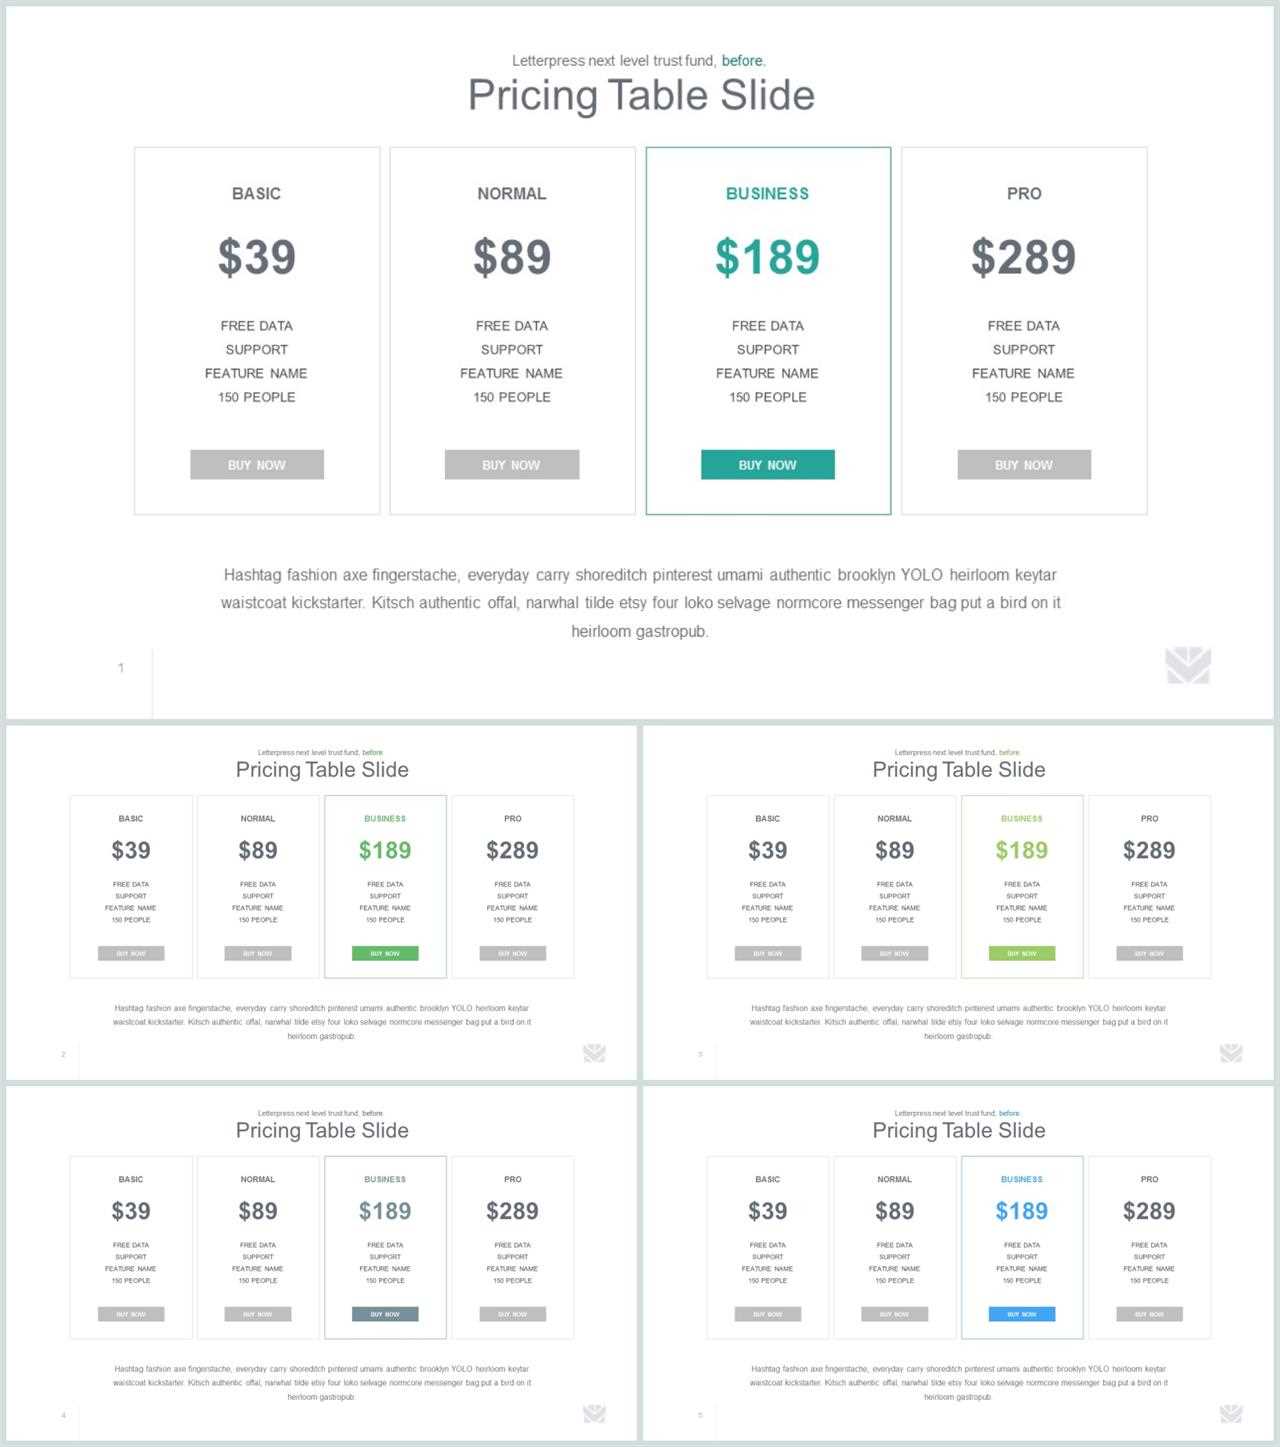Click the 'Pricing Table Slide' main title

click(641, 95)
